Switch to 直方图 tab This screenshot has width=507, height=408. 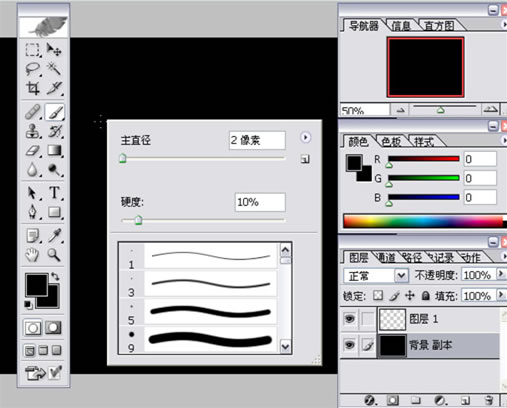(439, 25)
